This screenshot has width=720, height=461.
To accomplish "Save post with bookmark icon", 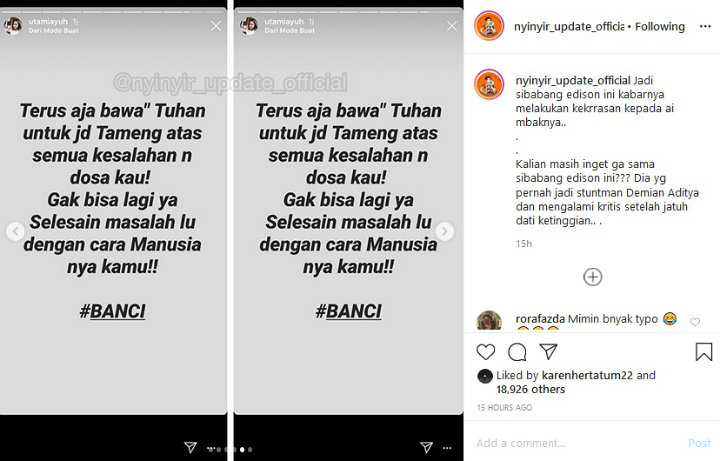I will coord(703,352).
